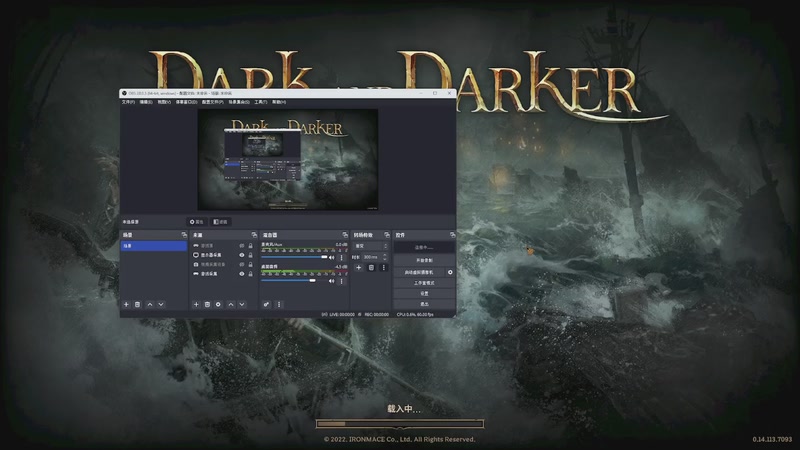The width and height of the screenshot is (800, 450).
Task: Click the 退出 Exit button
Action: point(424,304)
